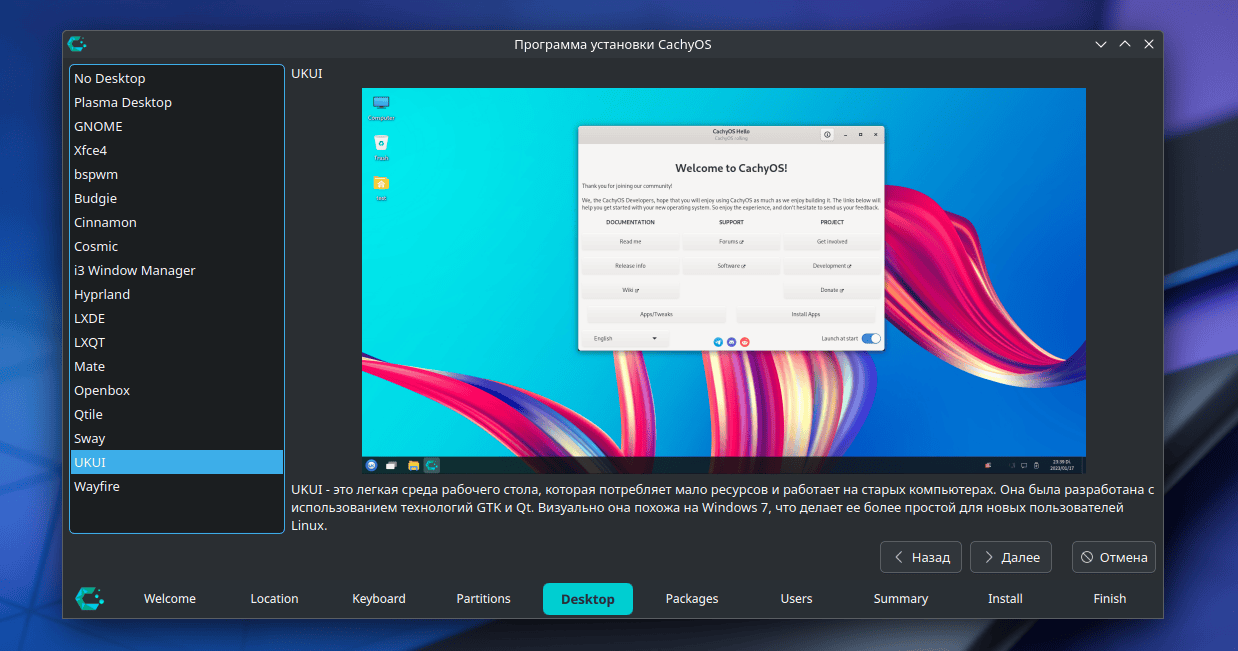Screen dimensions: 1238x651
Task: Choose GNOME in the desktop list
Action: (98, 126)
